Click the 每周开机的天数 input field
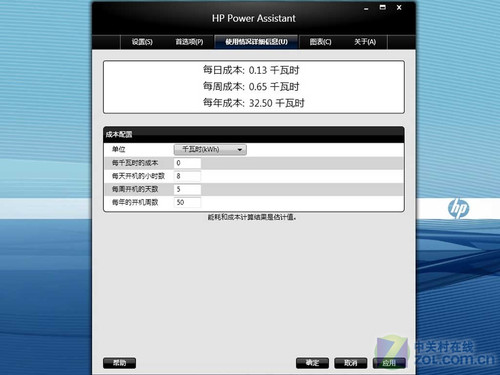This screenshot has width=500, height=375. [187, 189]
